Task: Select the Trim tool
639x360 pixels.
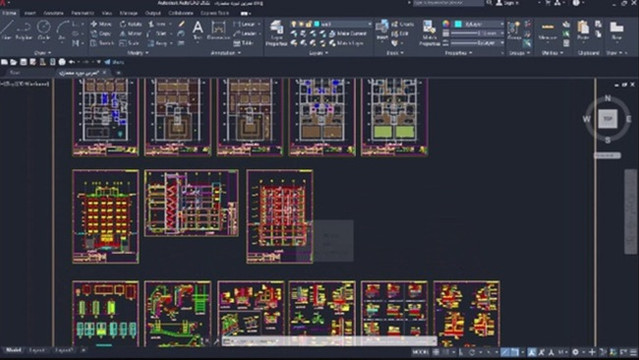Action: coord(157,24)
